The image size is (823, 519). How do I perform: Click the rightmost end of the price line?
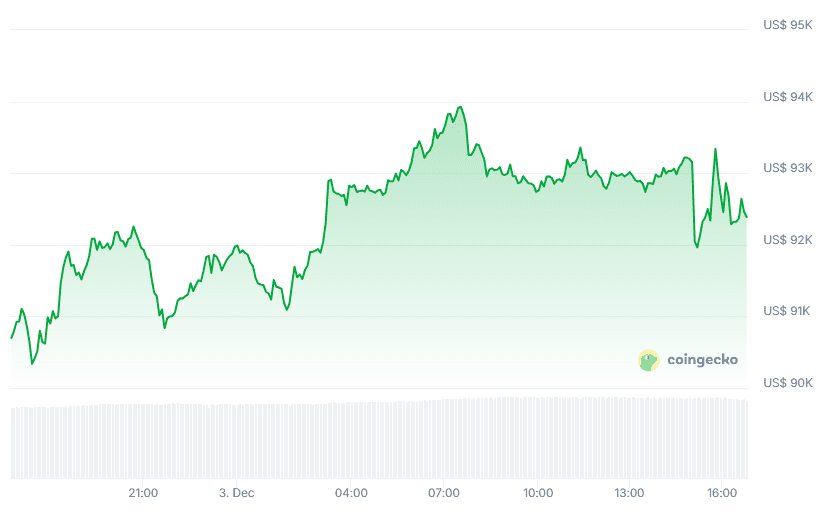click(x=747, y=217)
